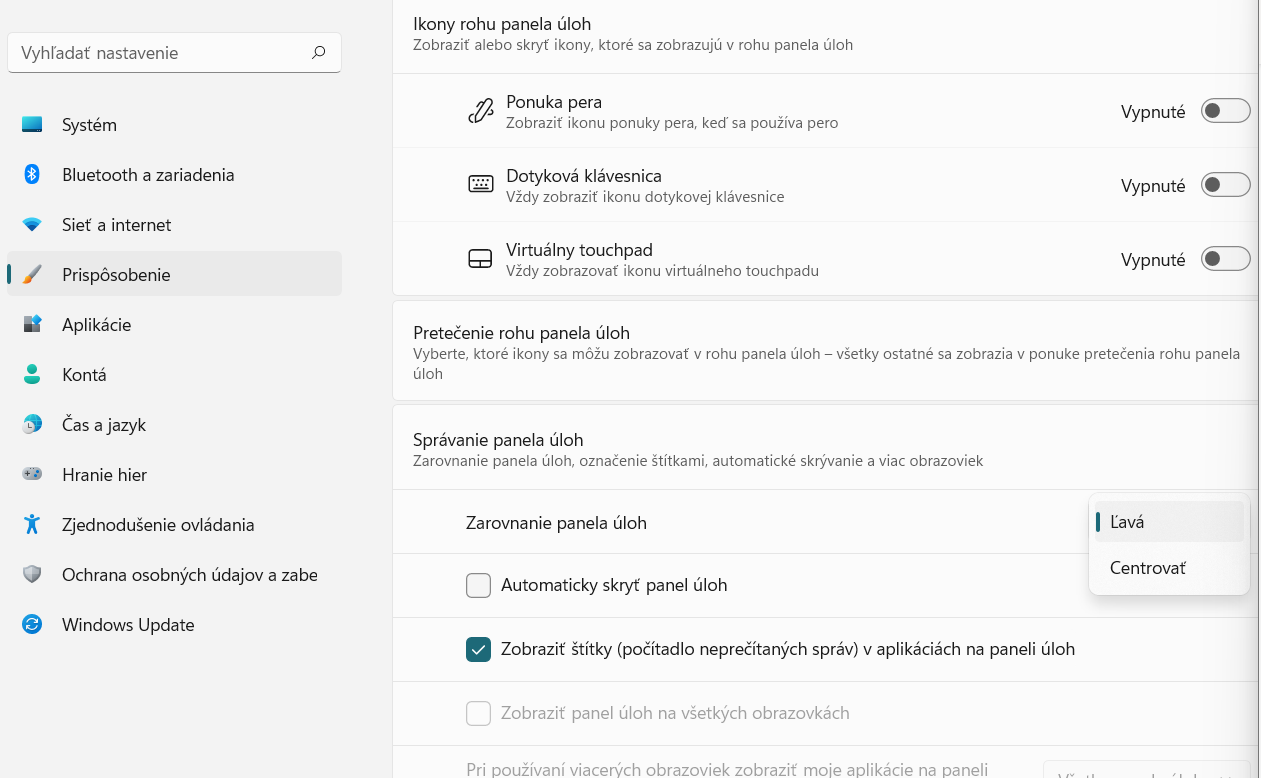Open Zjednodušenie ovládania settings page
The image size is (1261, 778).
[x=158, y=525]
